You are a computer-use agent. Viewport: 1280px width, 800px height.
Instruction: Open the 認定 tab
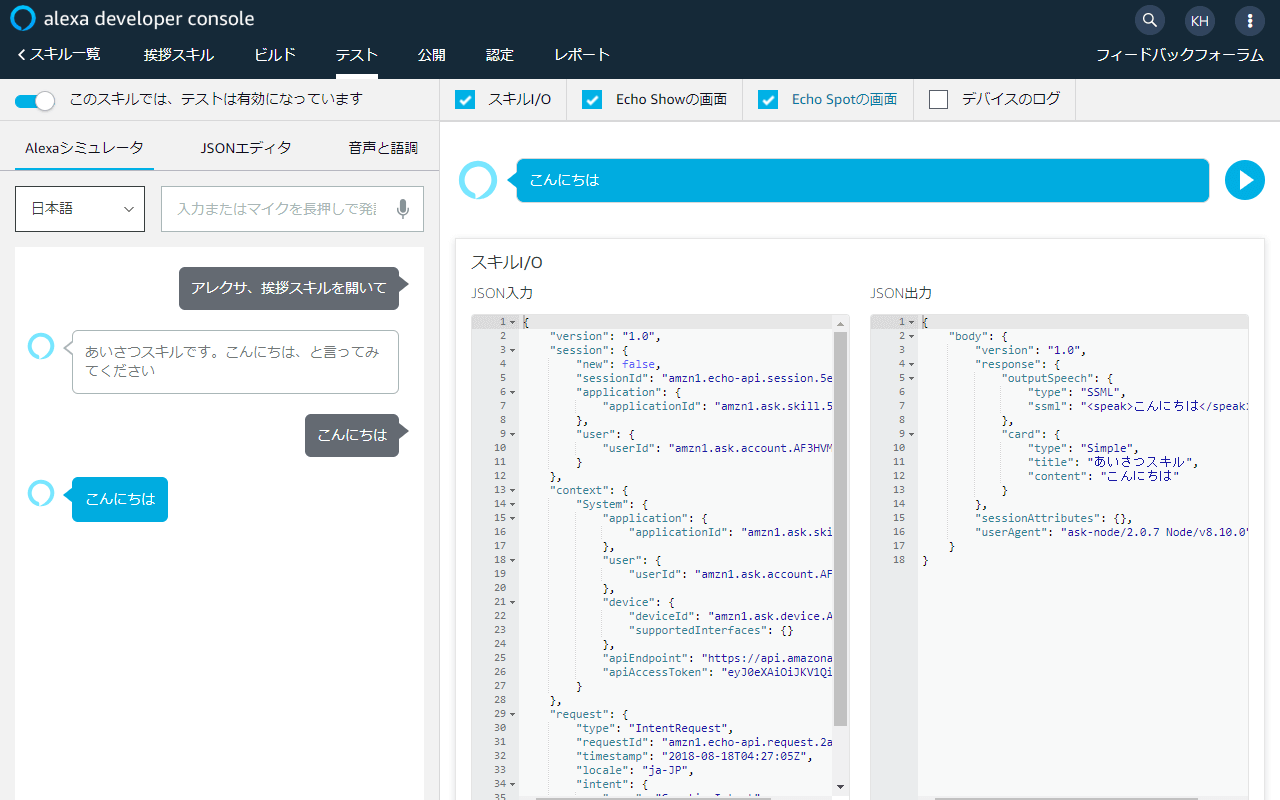coord(500,55)
